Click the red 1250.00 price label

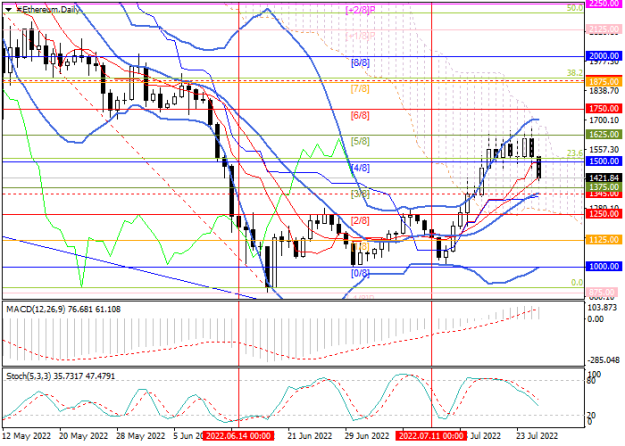click(604, 214)
